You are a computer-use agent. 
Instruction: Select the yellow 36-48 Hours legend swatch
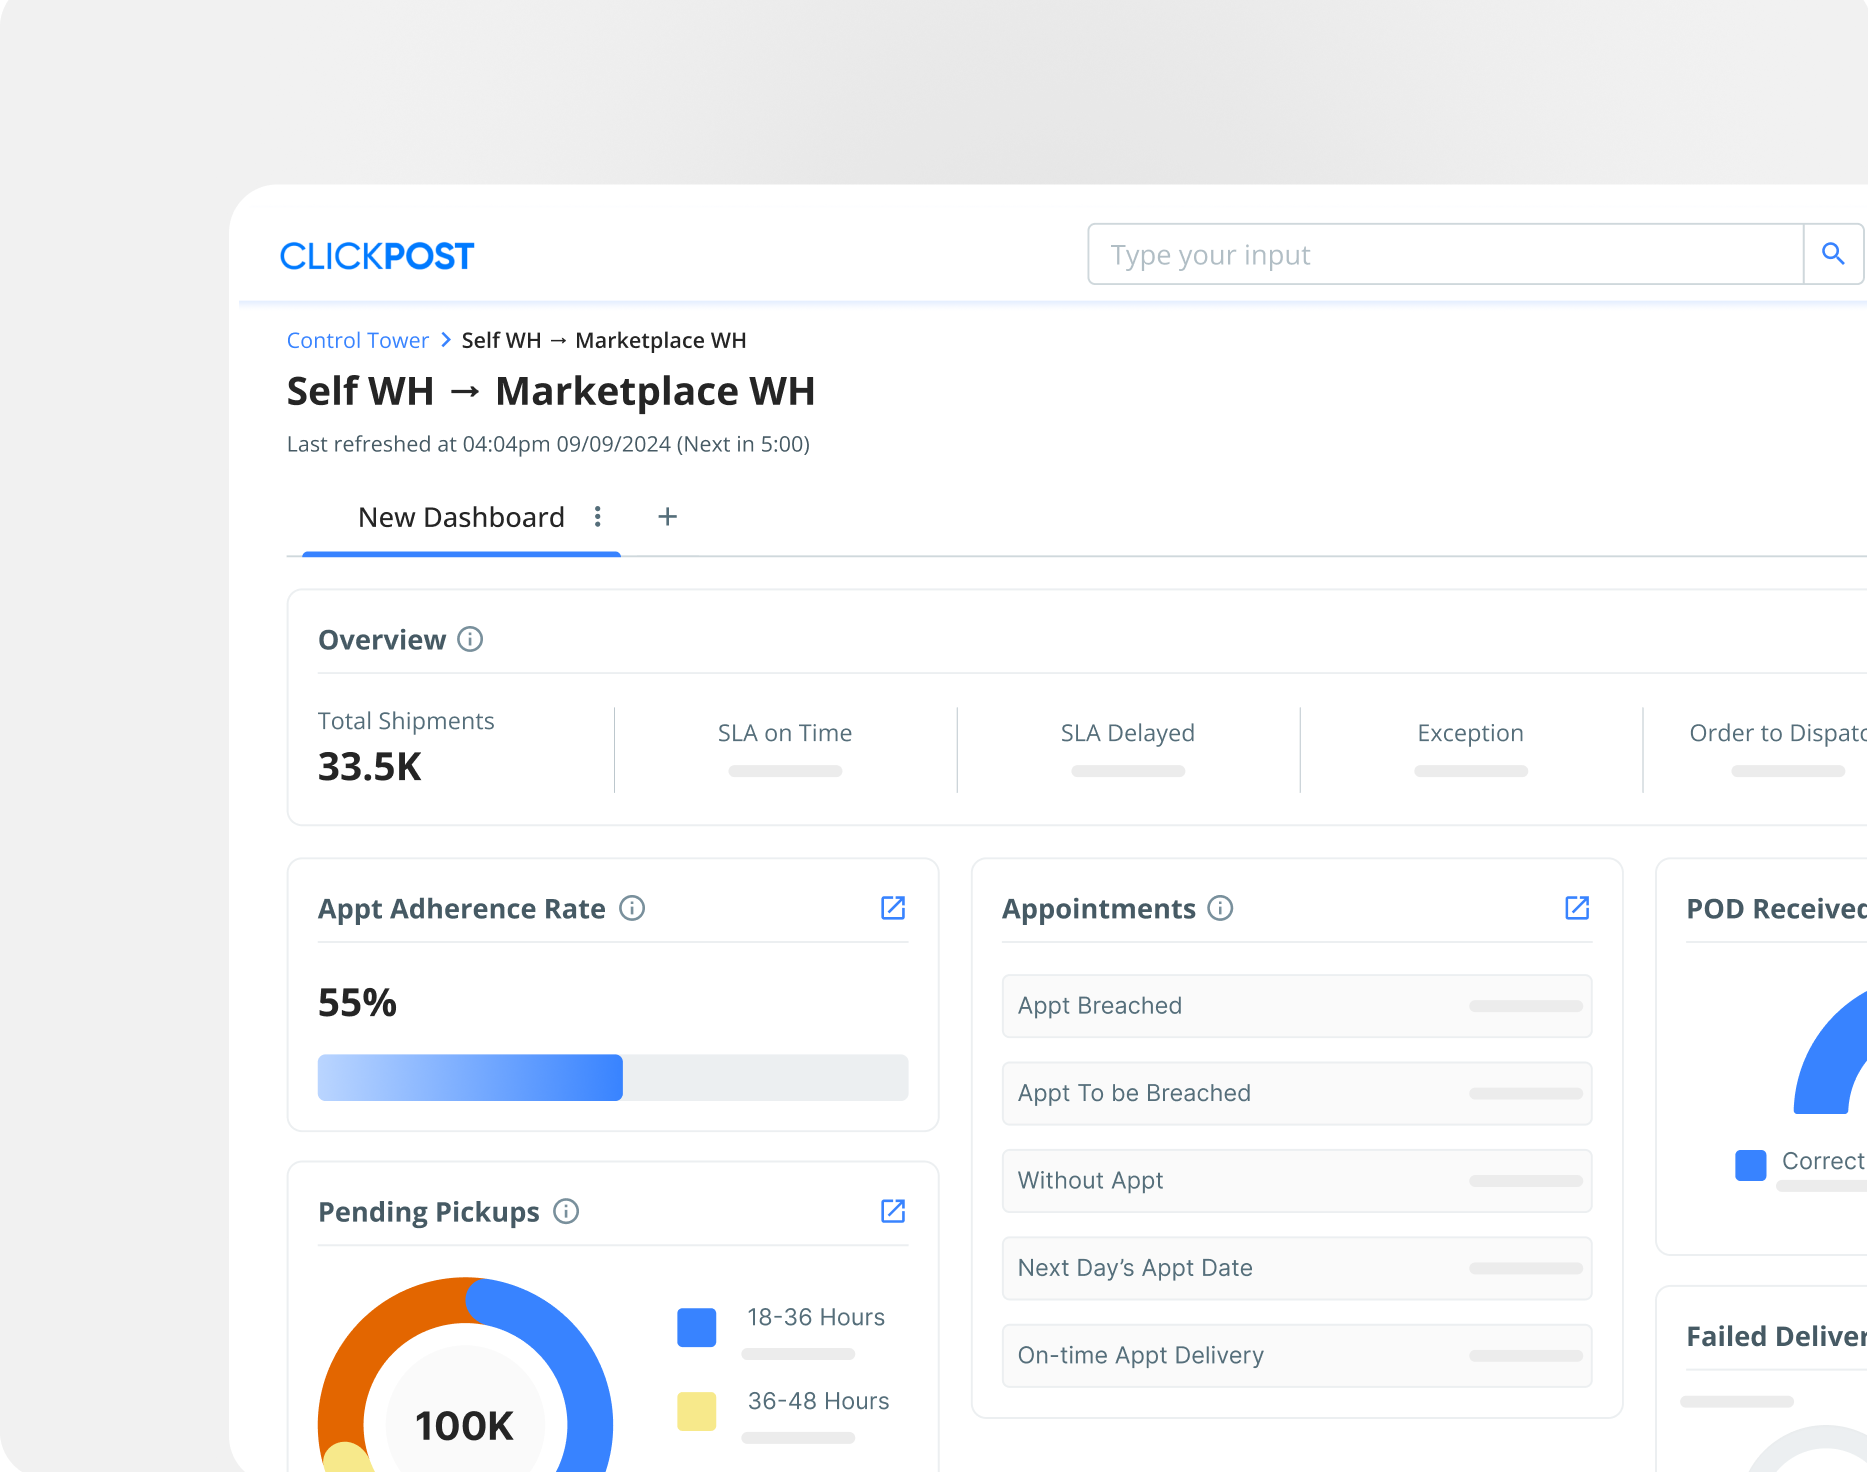pyautogui.click(x=696, y=1412)
